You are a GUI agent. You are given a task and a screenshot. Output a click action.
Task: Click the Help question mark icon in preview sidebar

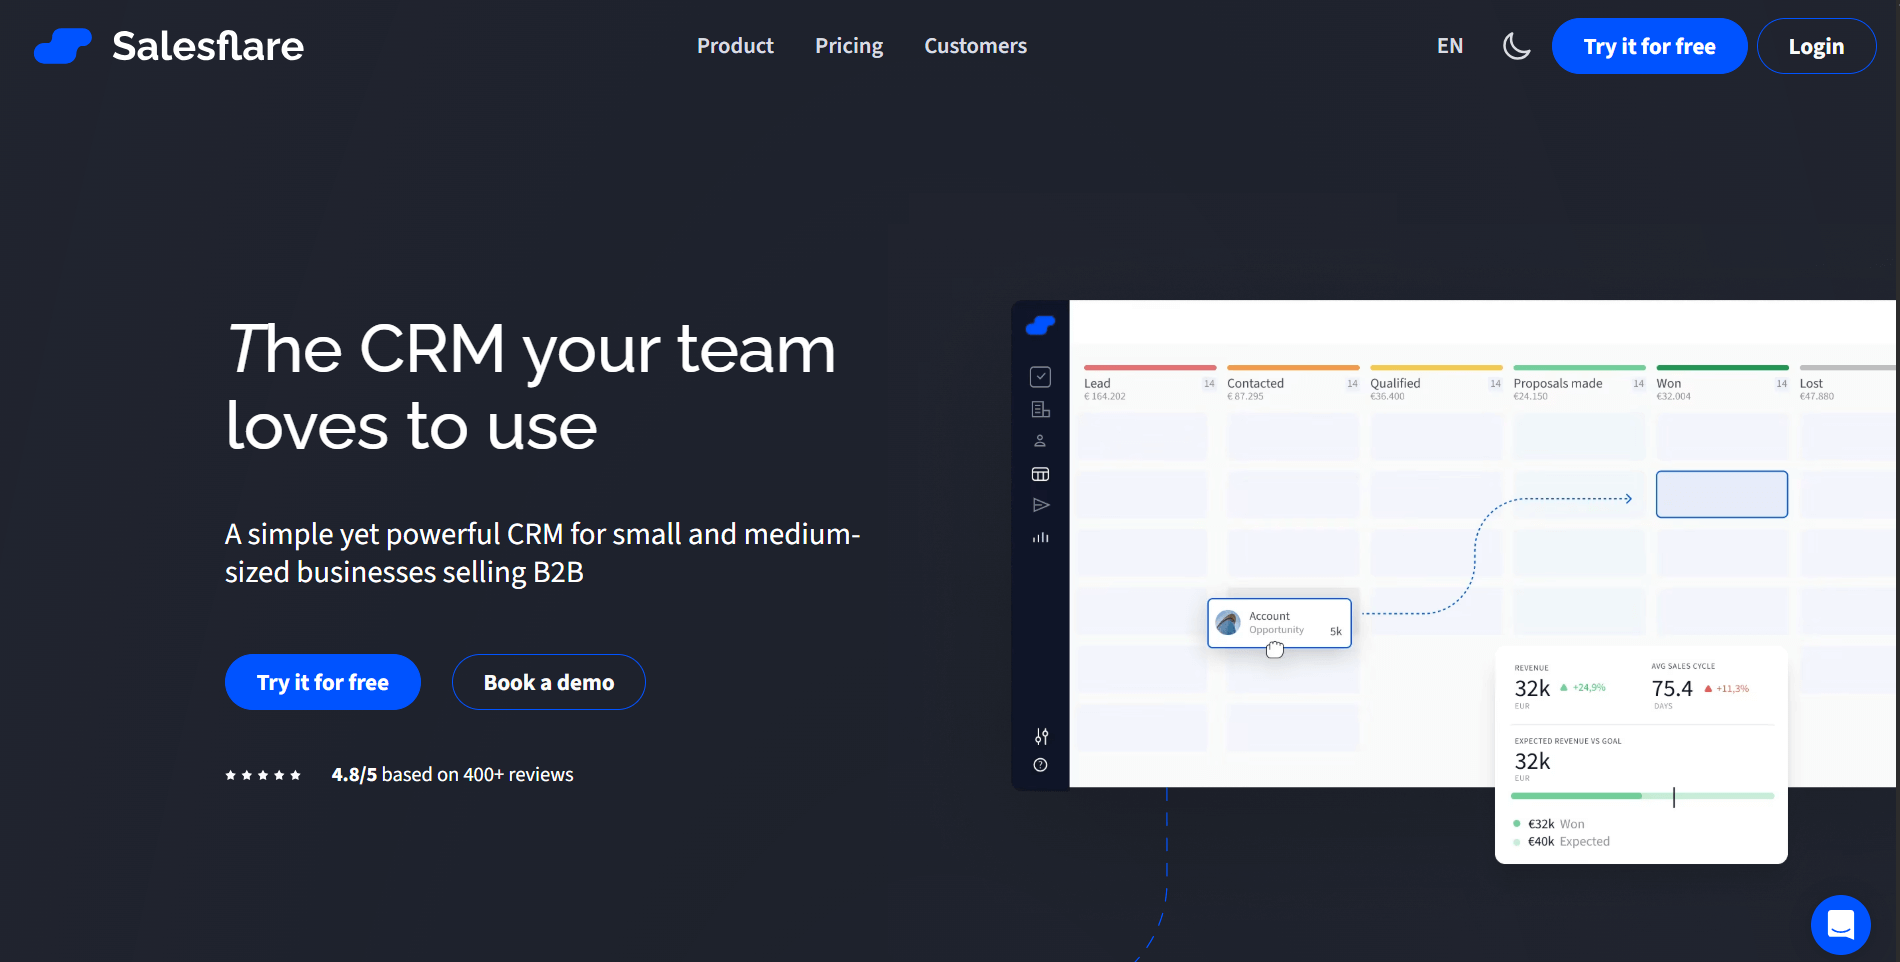point(1040,765)
